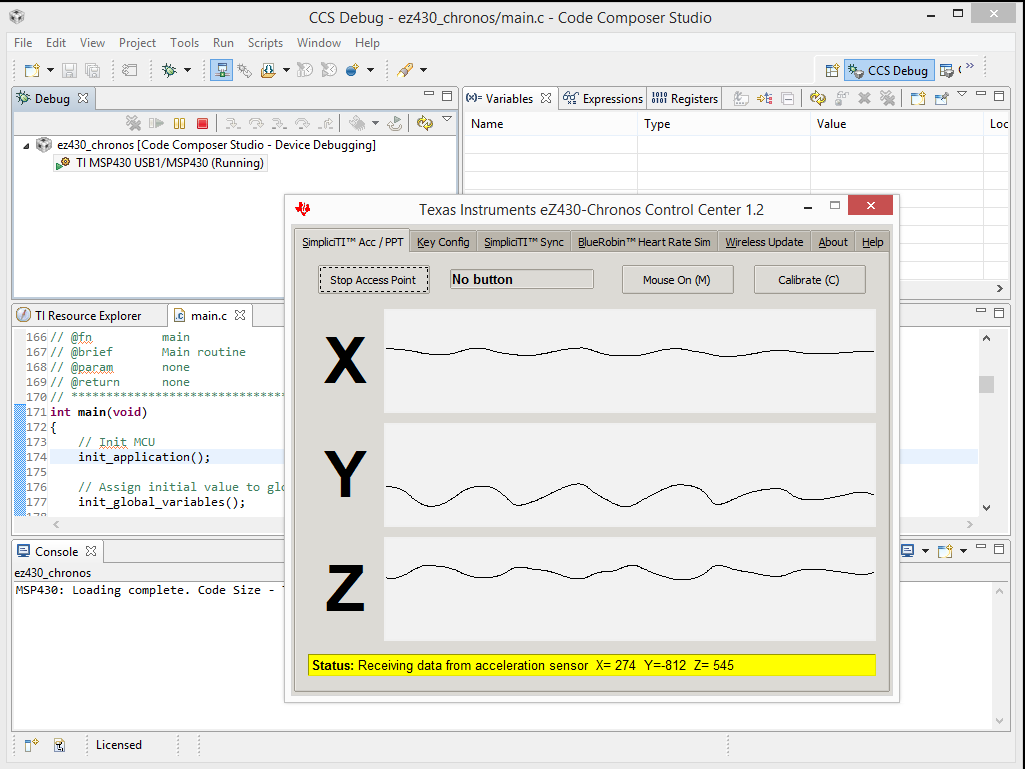Image resolution: width=1025 pixels, height=769 pixels.
Task: Close the Console view tab
Action: click(x=91, y=551)
